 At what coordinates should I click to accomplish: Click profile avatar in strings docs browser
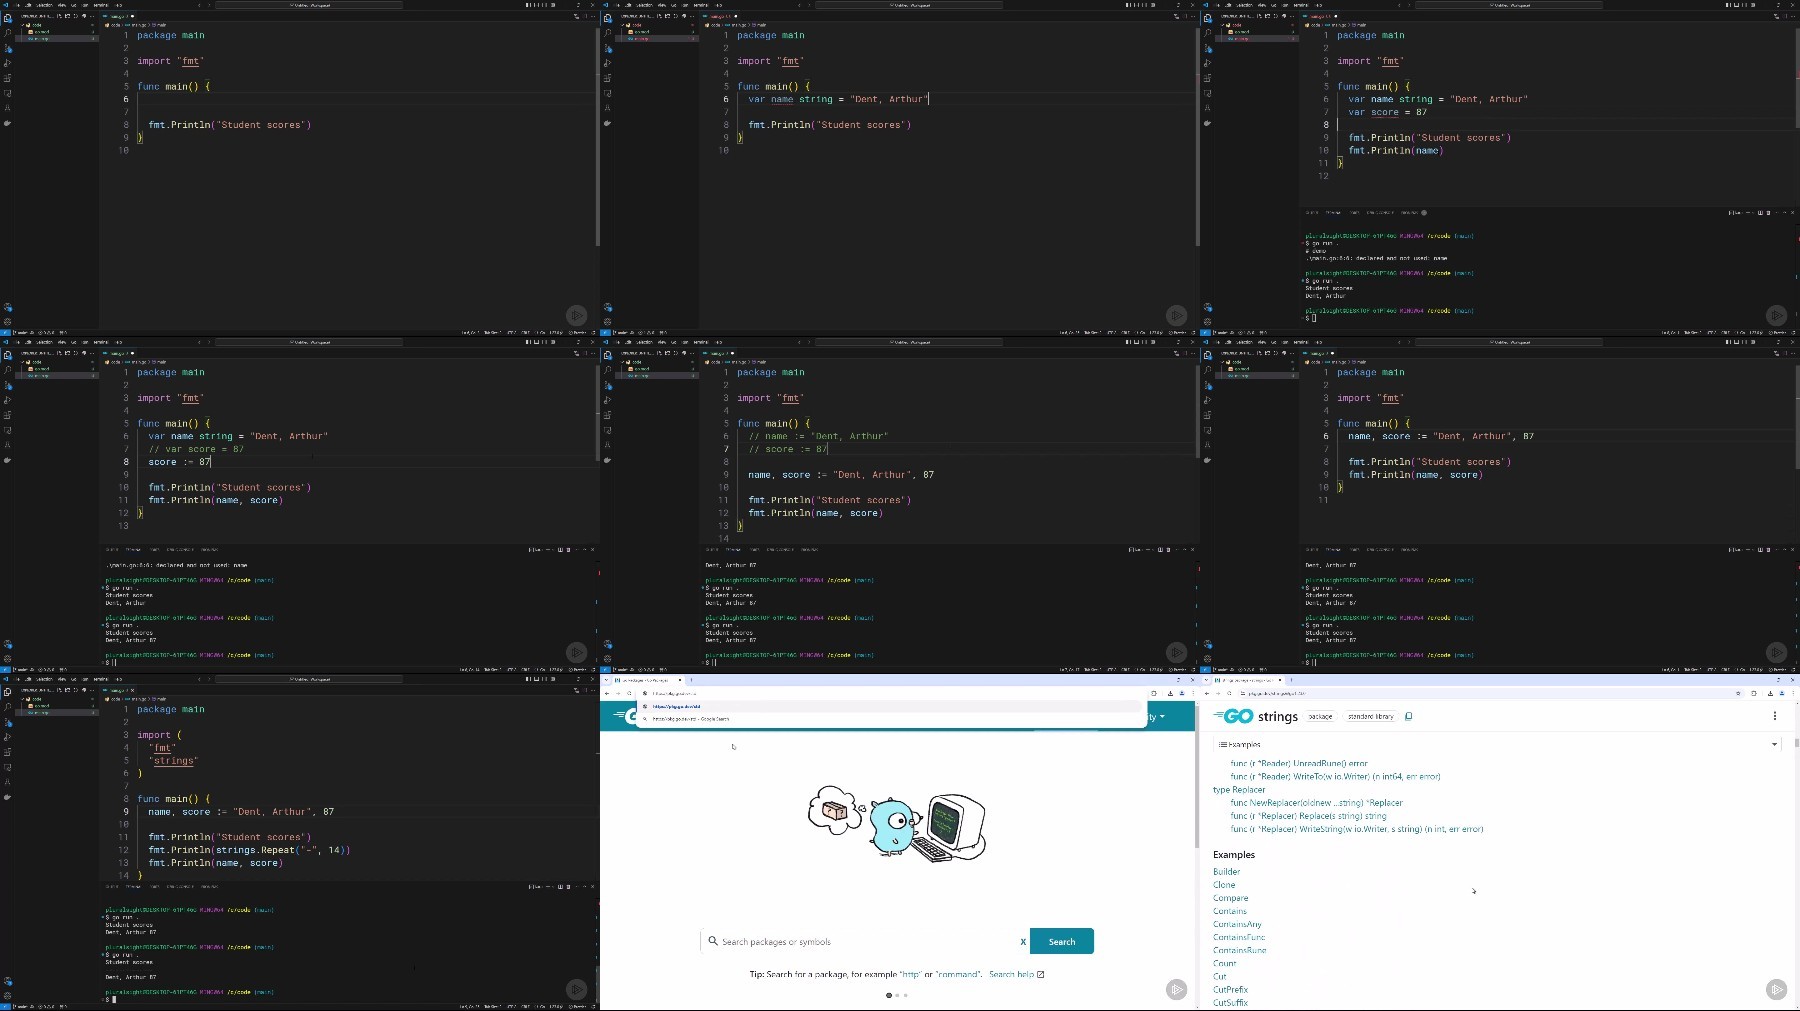coord(1781,693)
